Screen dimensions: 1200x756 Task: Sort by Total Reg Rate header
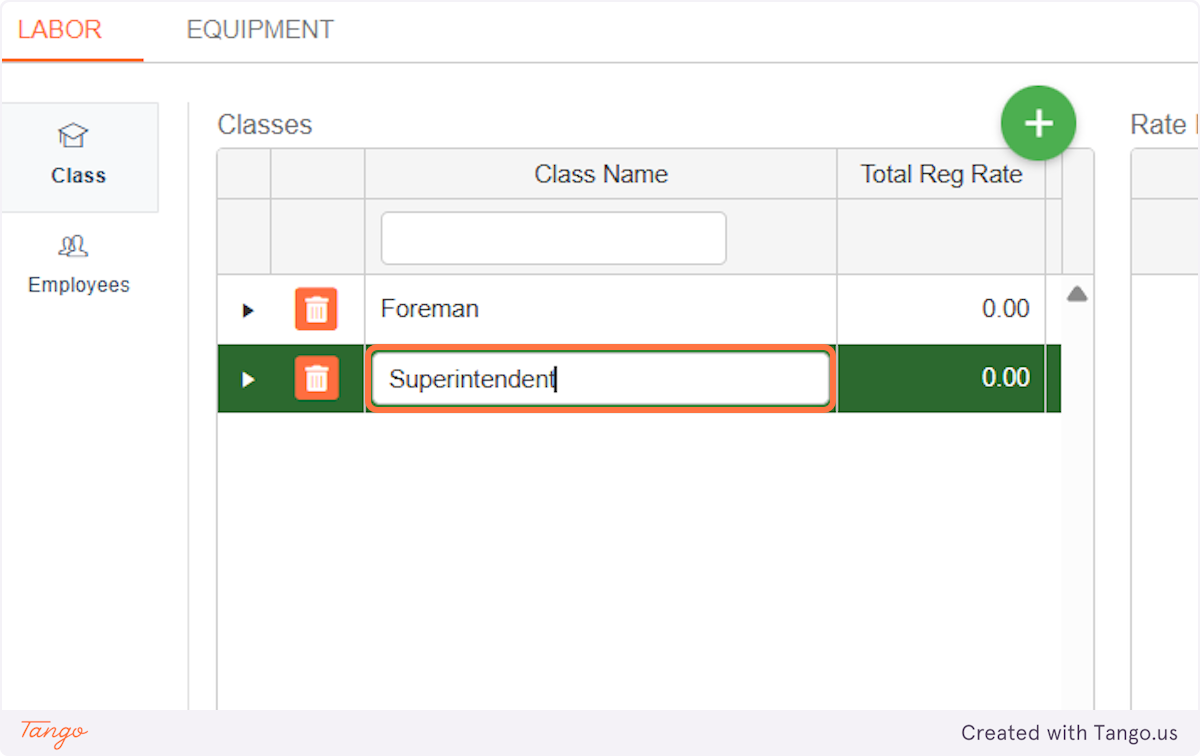[x=941, y=175]
